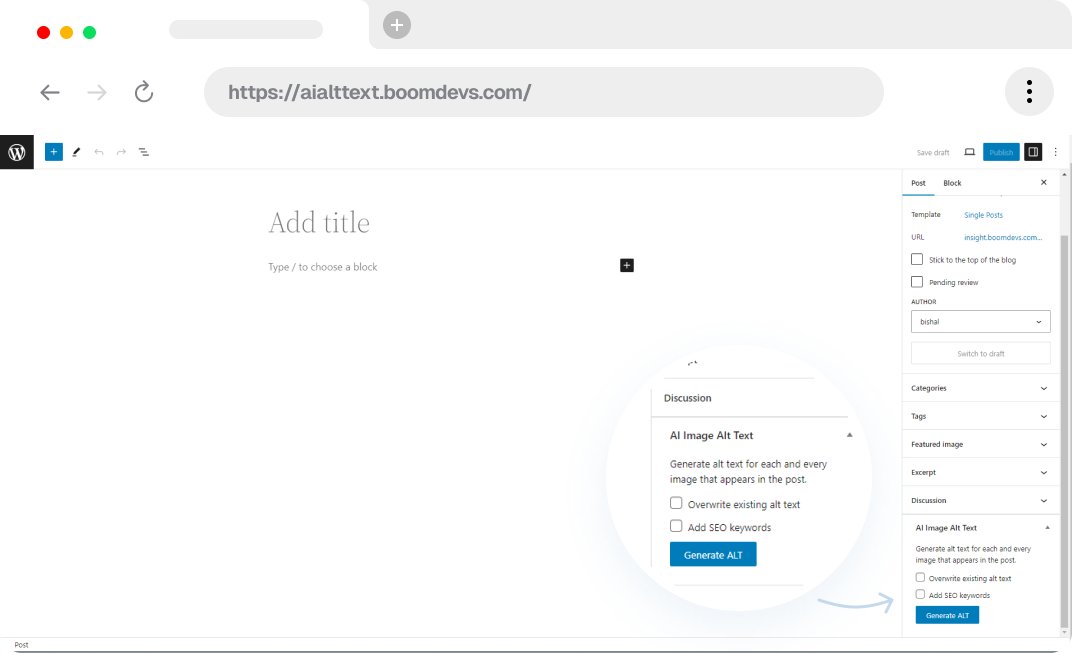Select the Post tab in sidebar
The image size is (1072, 653).
(x=918, y=183)
